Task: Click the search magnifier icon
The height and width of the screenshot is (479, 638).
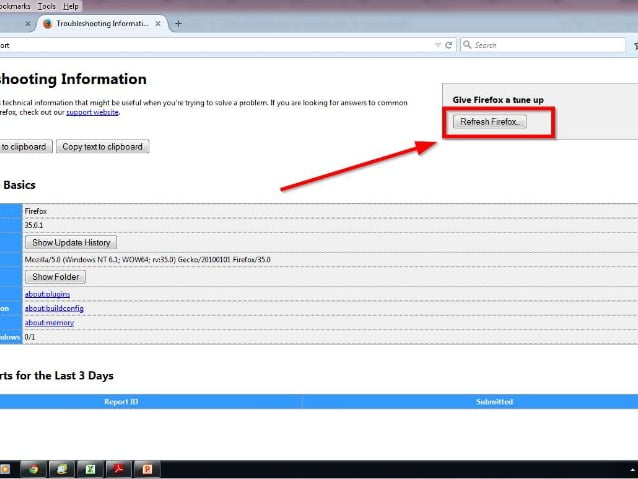Action: pos(467,44)
